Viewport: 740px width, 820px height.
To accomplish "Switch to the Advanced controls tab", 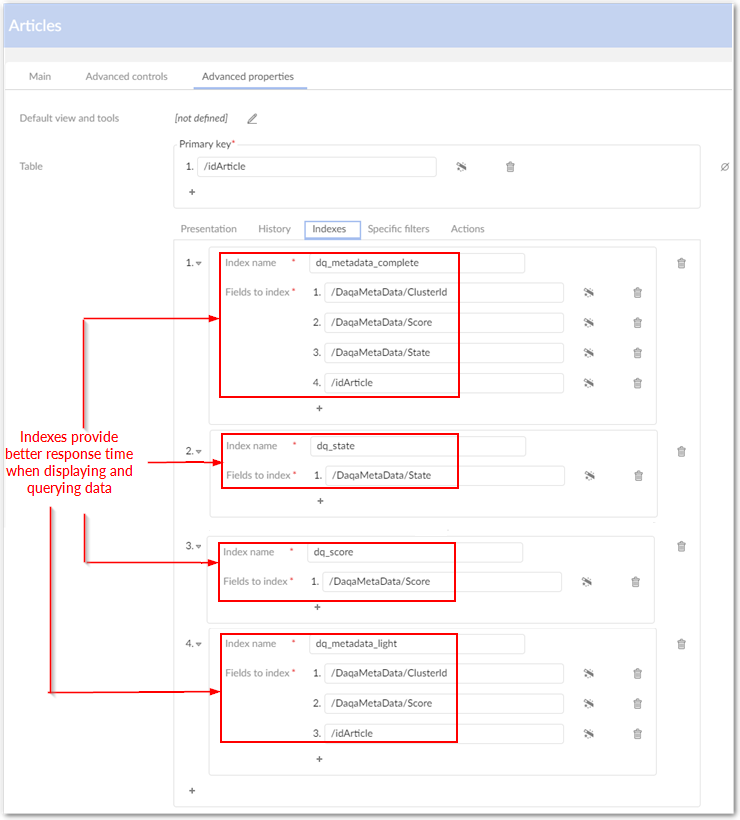I will [x=127, y=77].
